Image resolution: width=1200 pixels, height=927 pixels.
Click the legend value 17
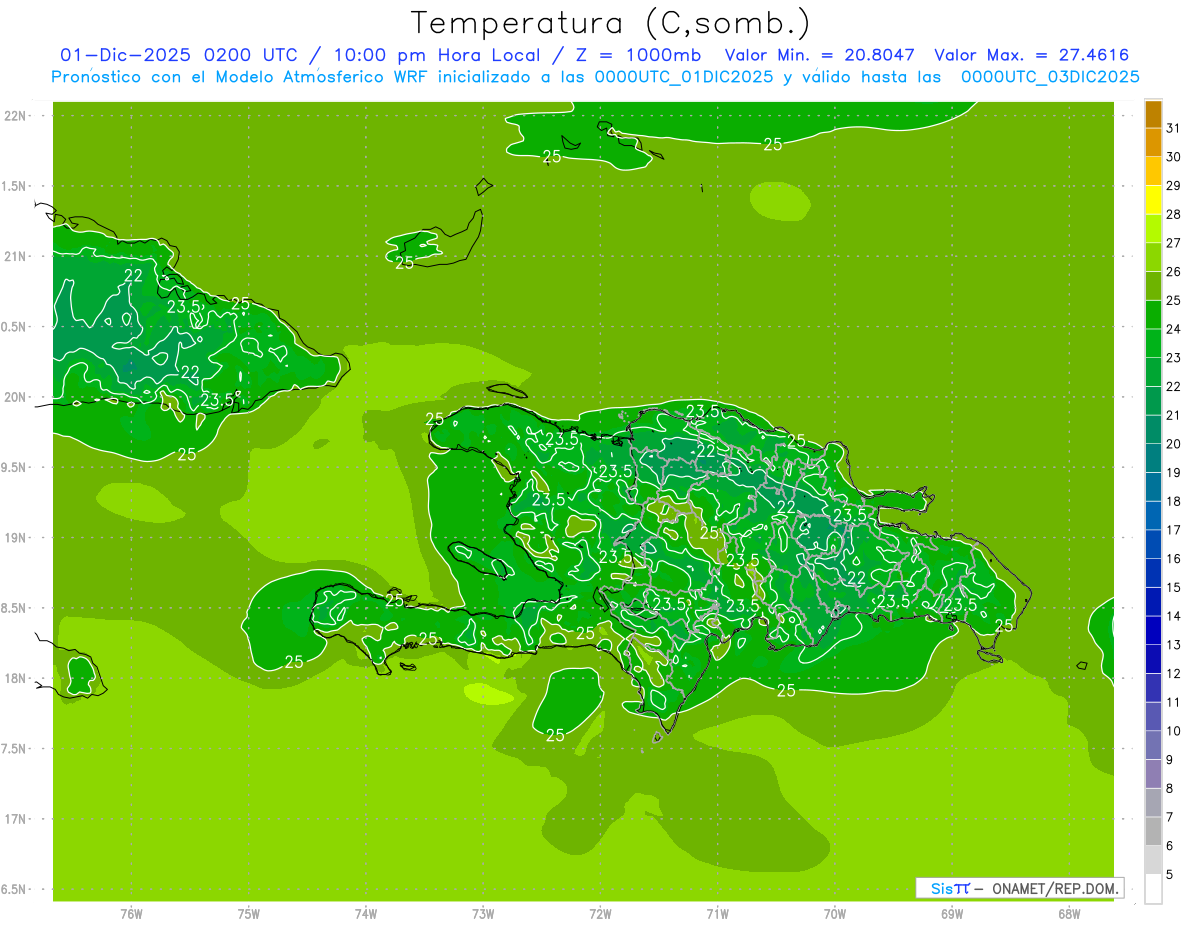point(1174,530)
